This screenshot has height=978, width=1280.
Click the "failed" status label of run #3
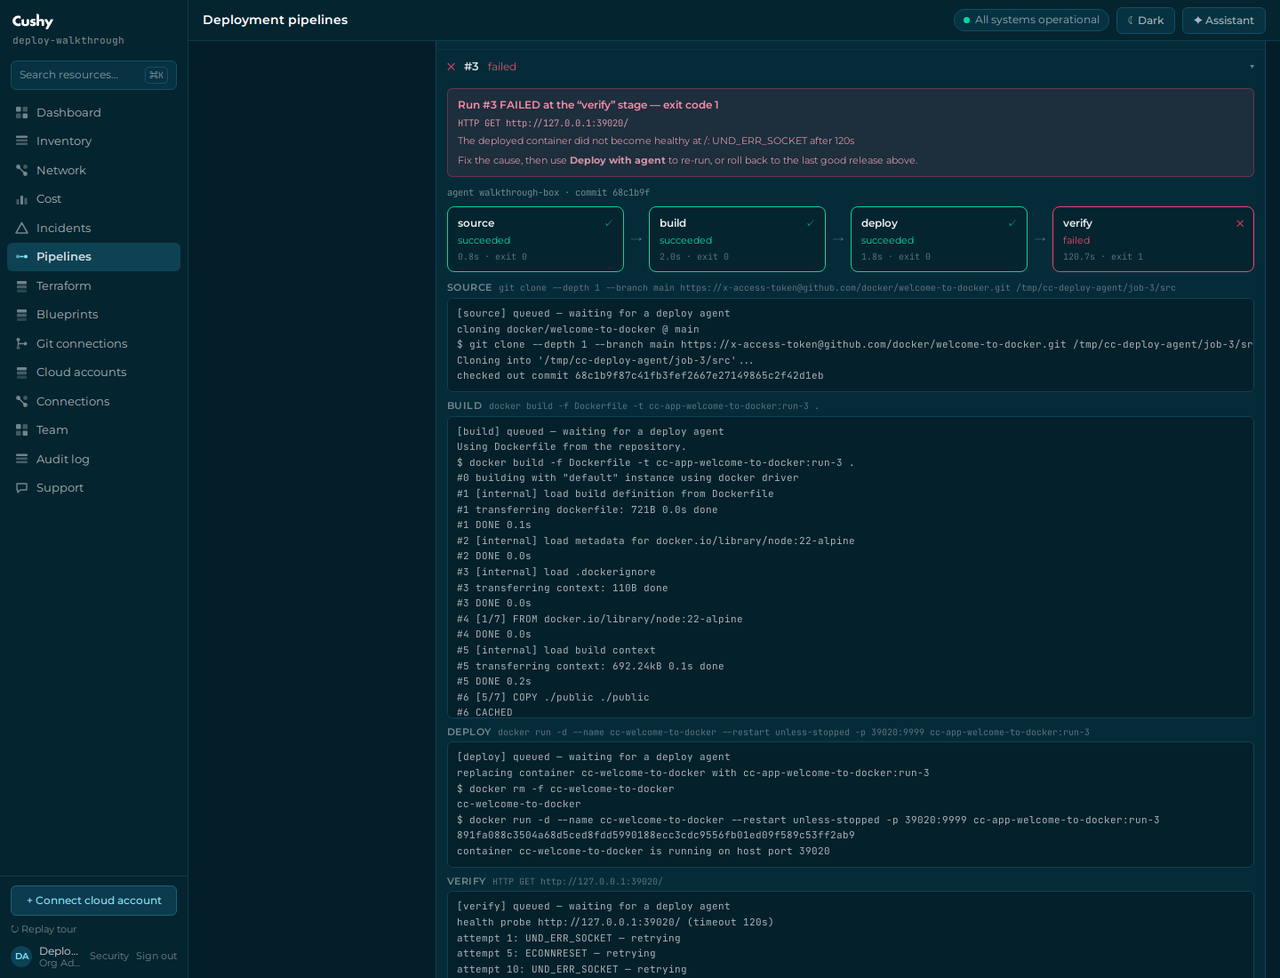(x=502, y=67)
